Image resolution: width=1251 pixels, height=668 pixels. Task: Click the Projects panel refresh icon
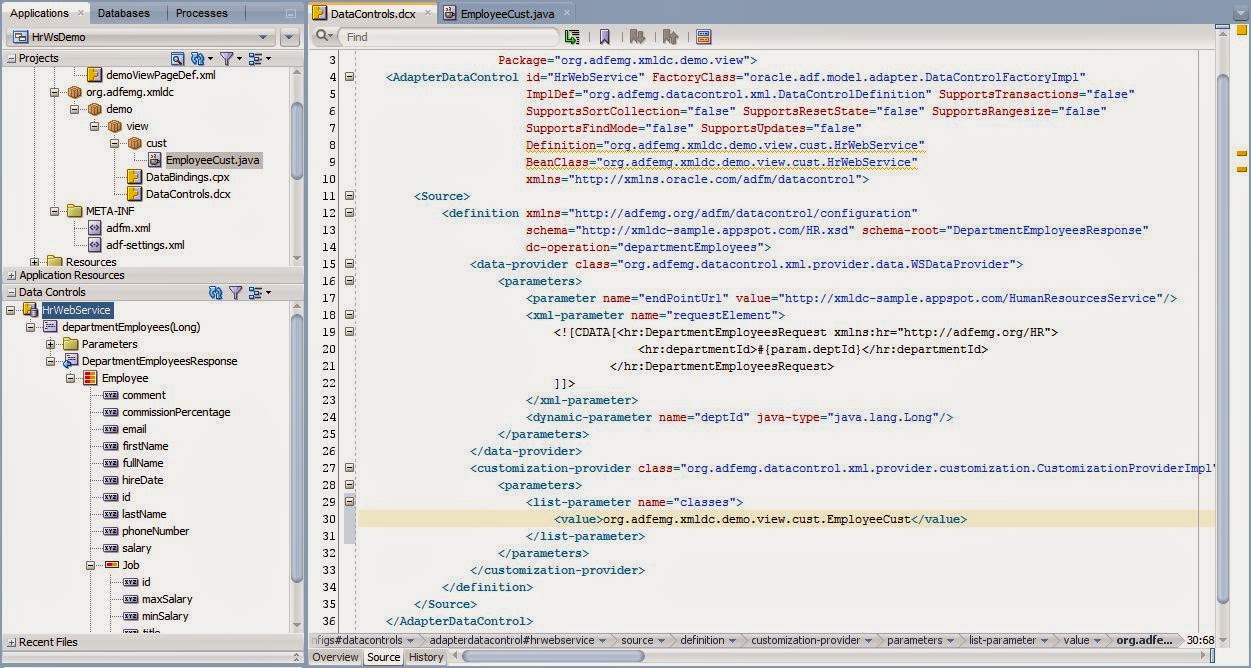200,59
